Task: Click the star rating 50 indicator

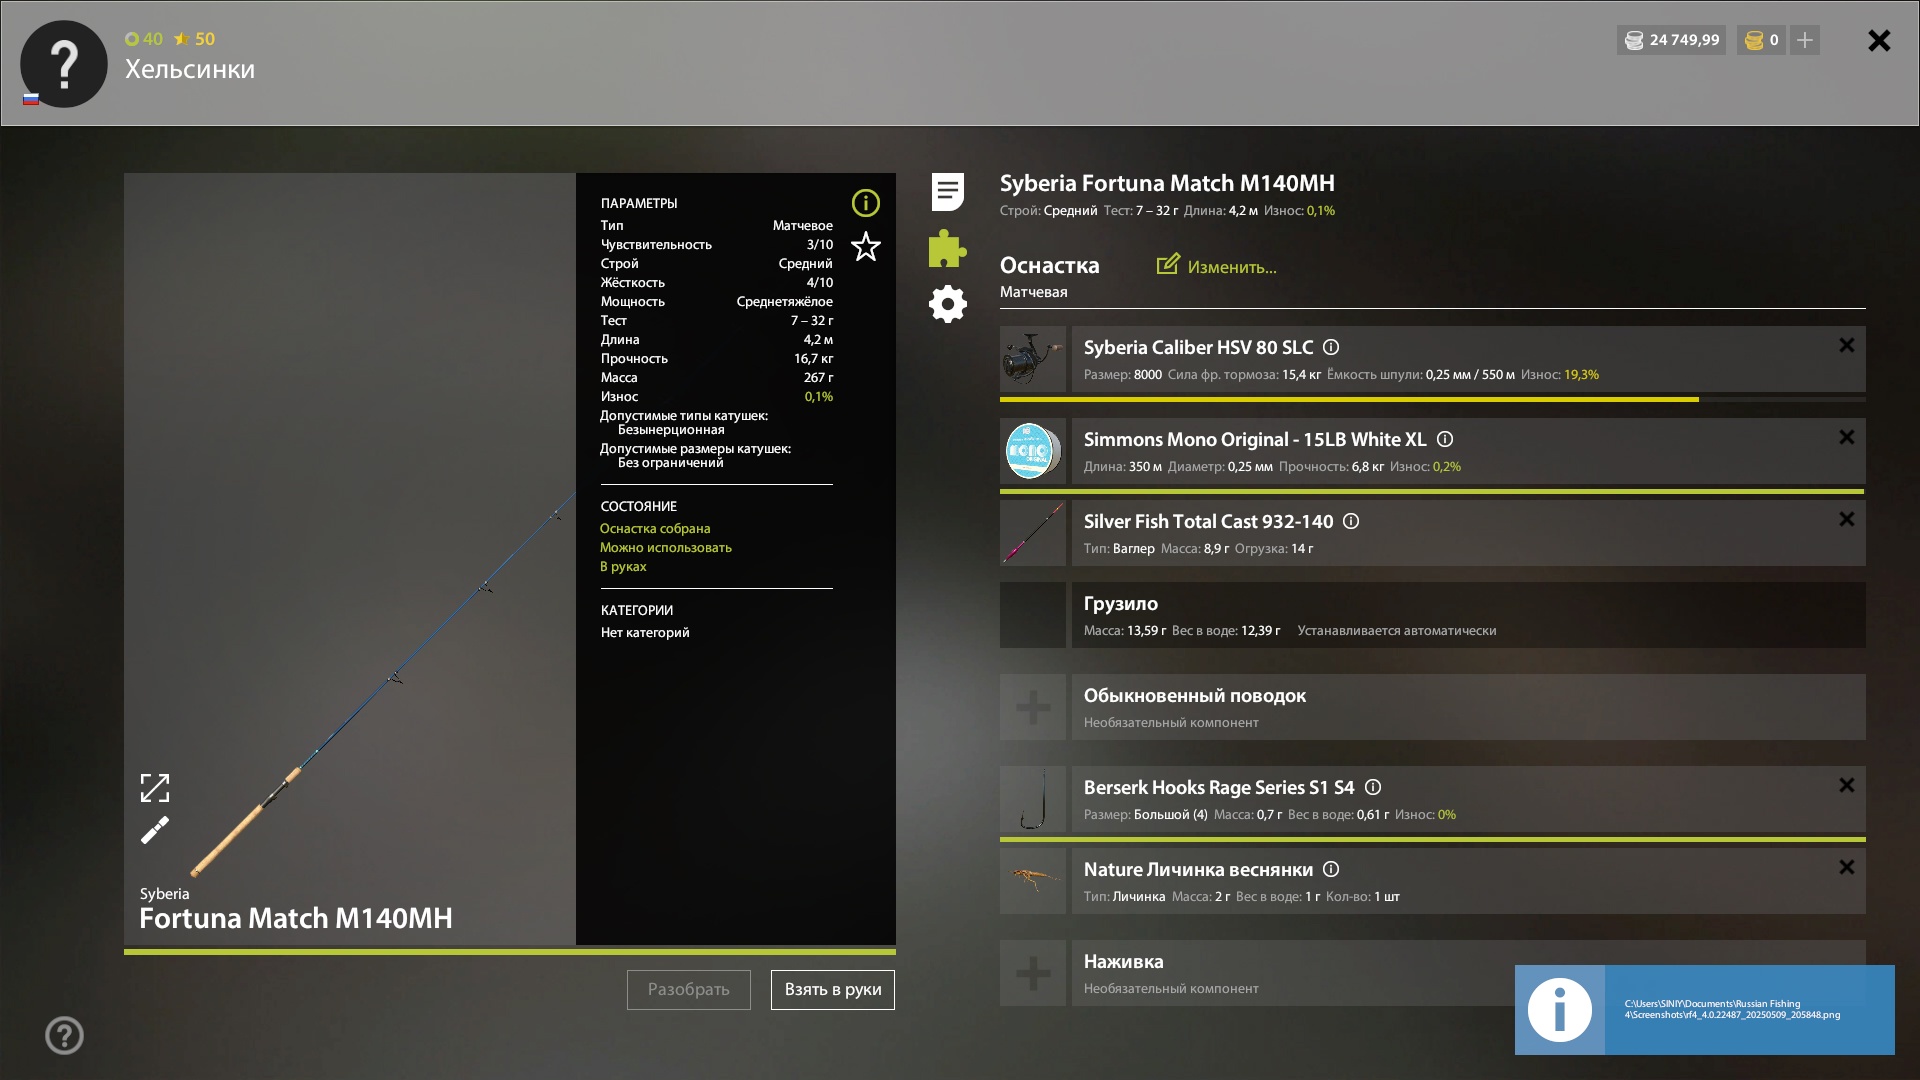Action: click(x=194, y=39)
